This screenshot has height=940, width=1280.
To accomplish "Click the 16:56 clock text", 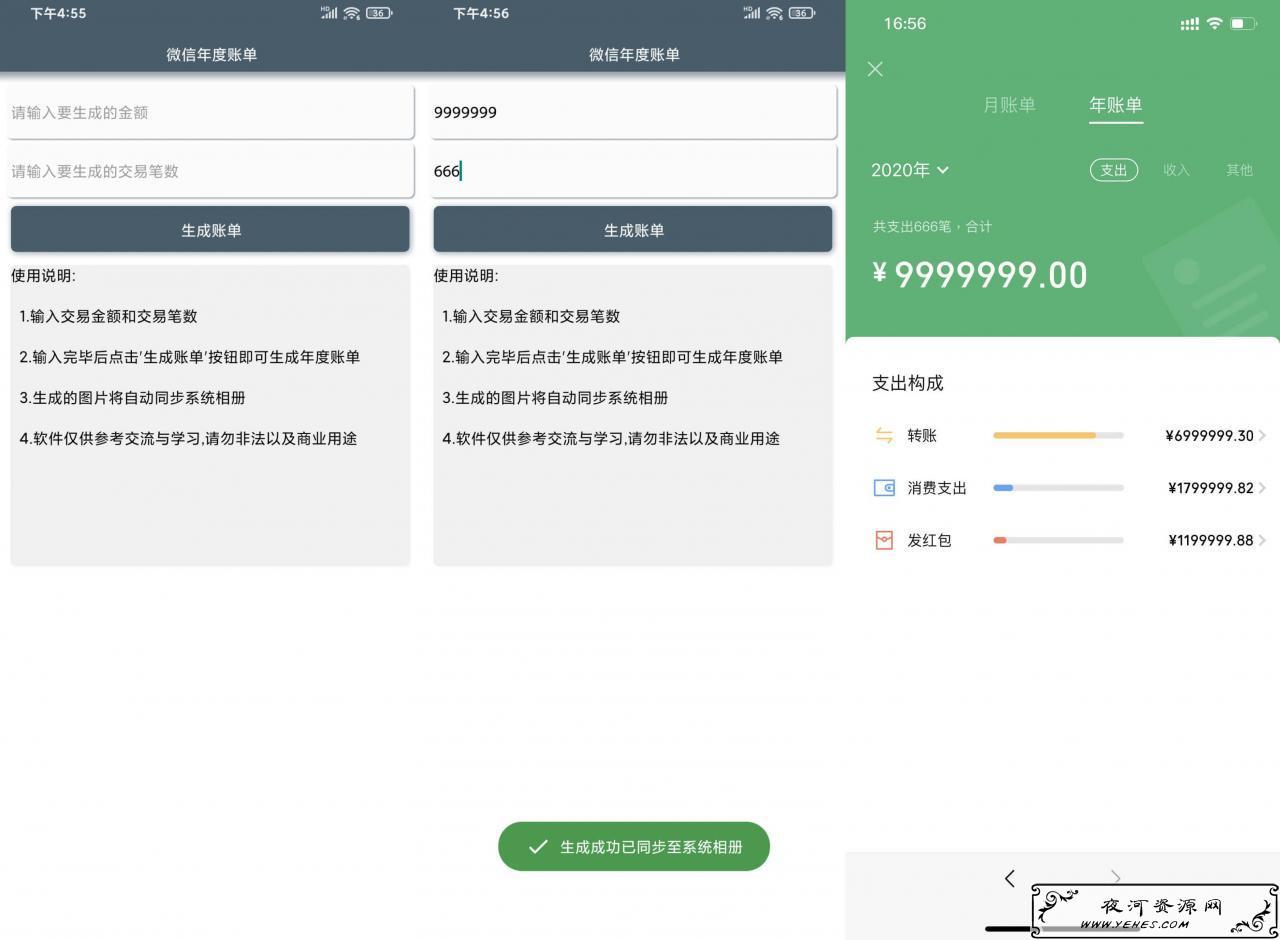I will [905, 23].
